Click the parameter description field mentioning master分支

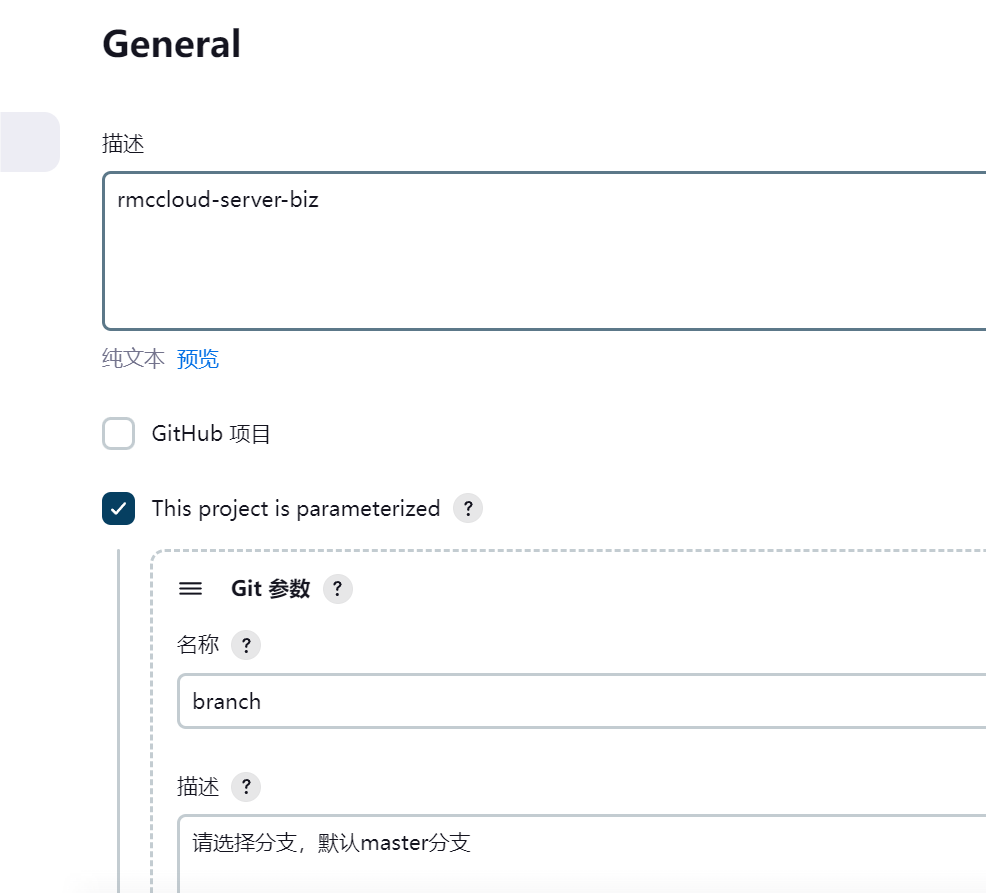pyautogui.click(x=582, y=853)
